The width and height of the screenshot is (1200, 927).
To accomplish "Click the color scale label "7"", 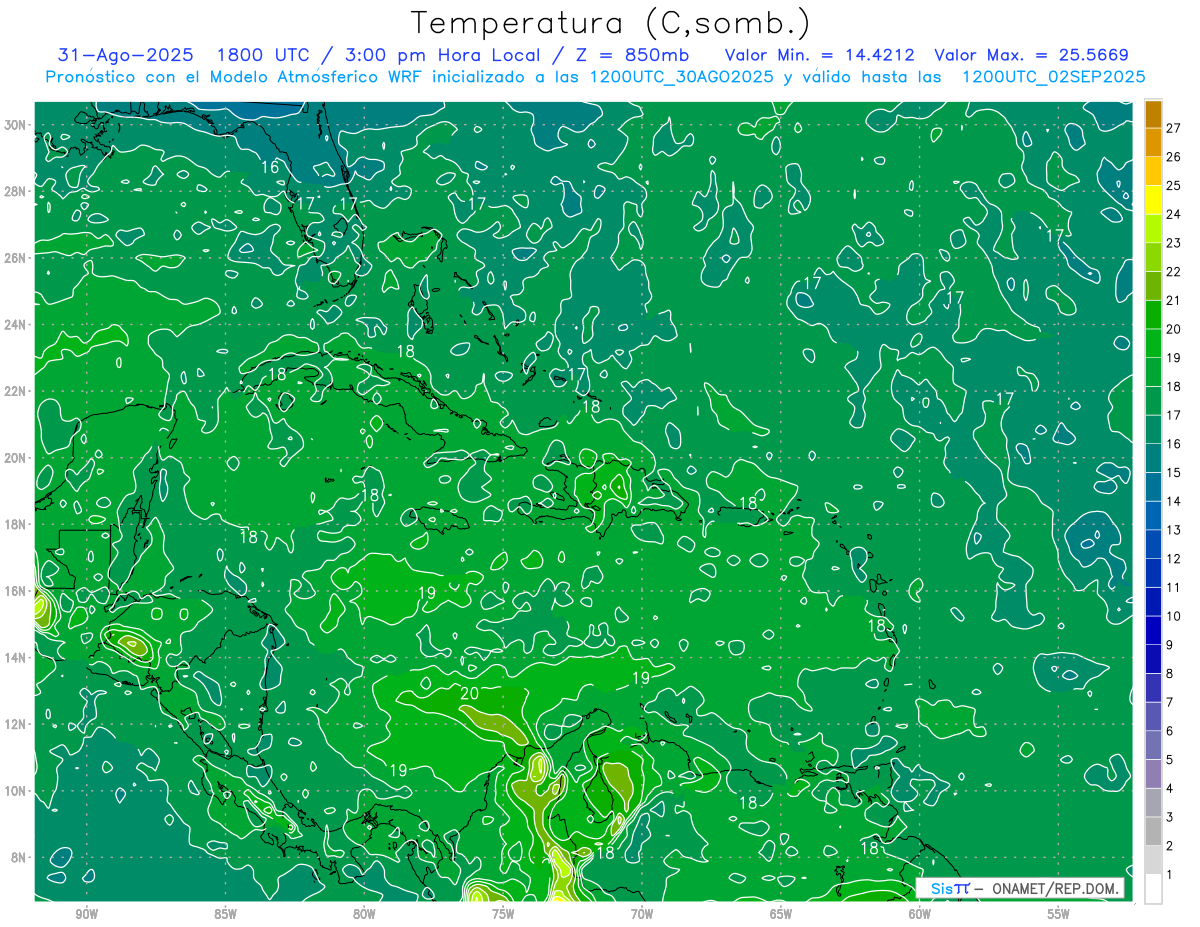I will [x=1170, y=702].
